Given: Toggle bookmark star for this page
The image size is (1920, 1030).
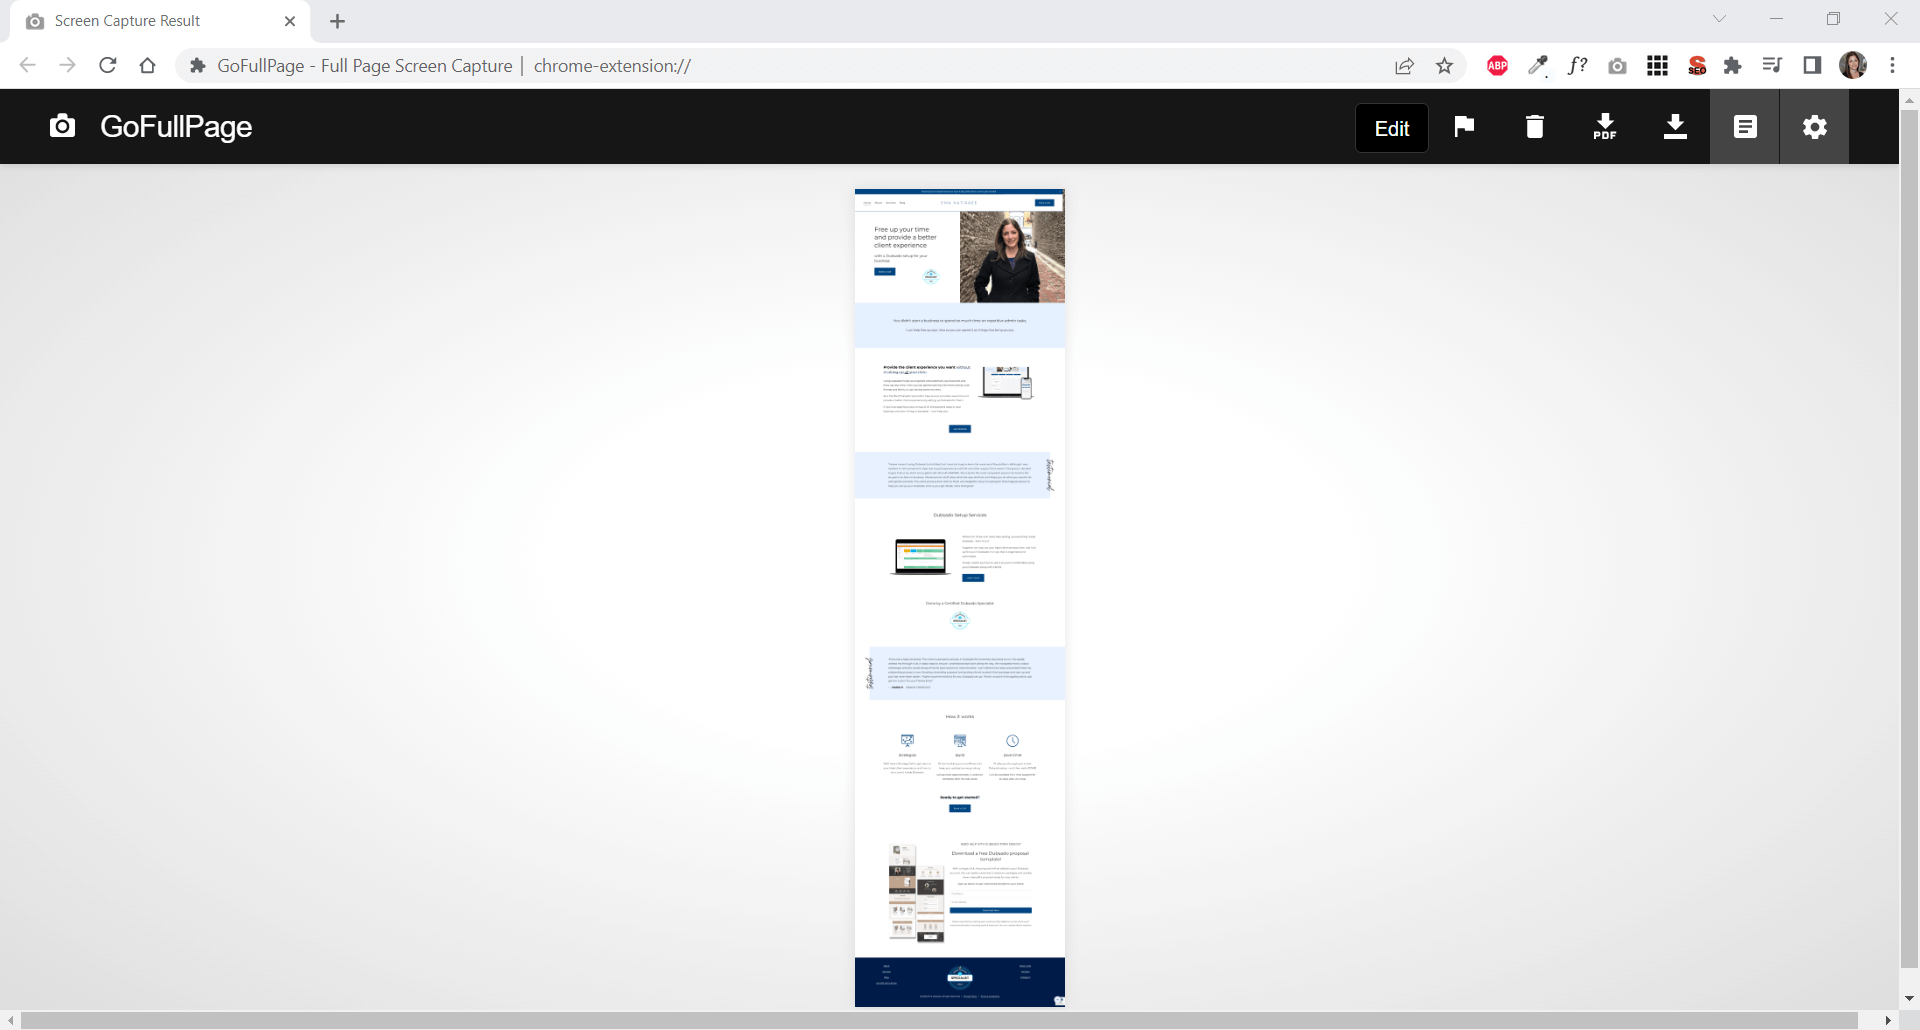Looking at the screenshot, I should [x=1444, y=65].
